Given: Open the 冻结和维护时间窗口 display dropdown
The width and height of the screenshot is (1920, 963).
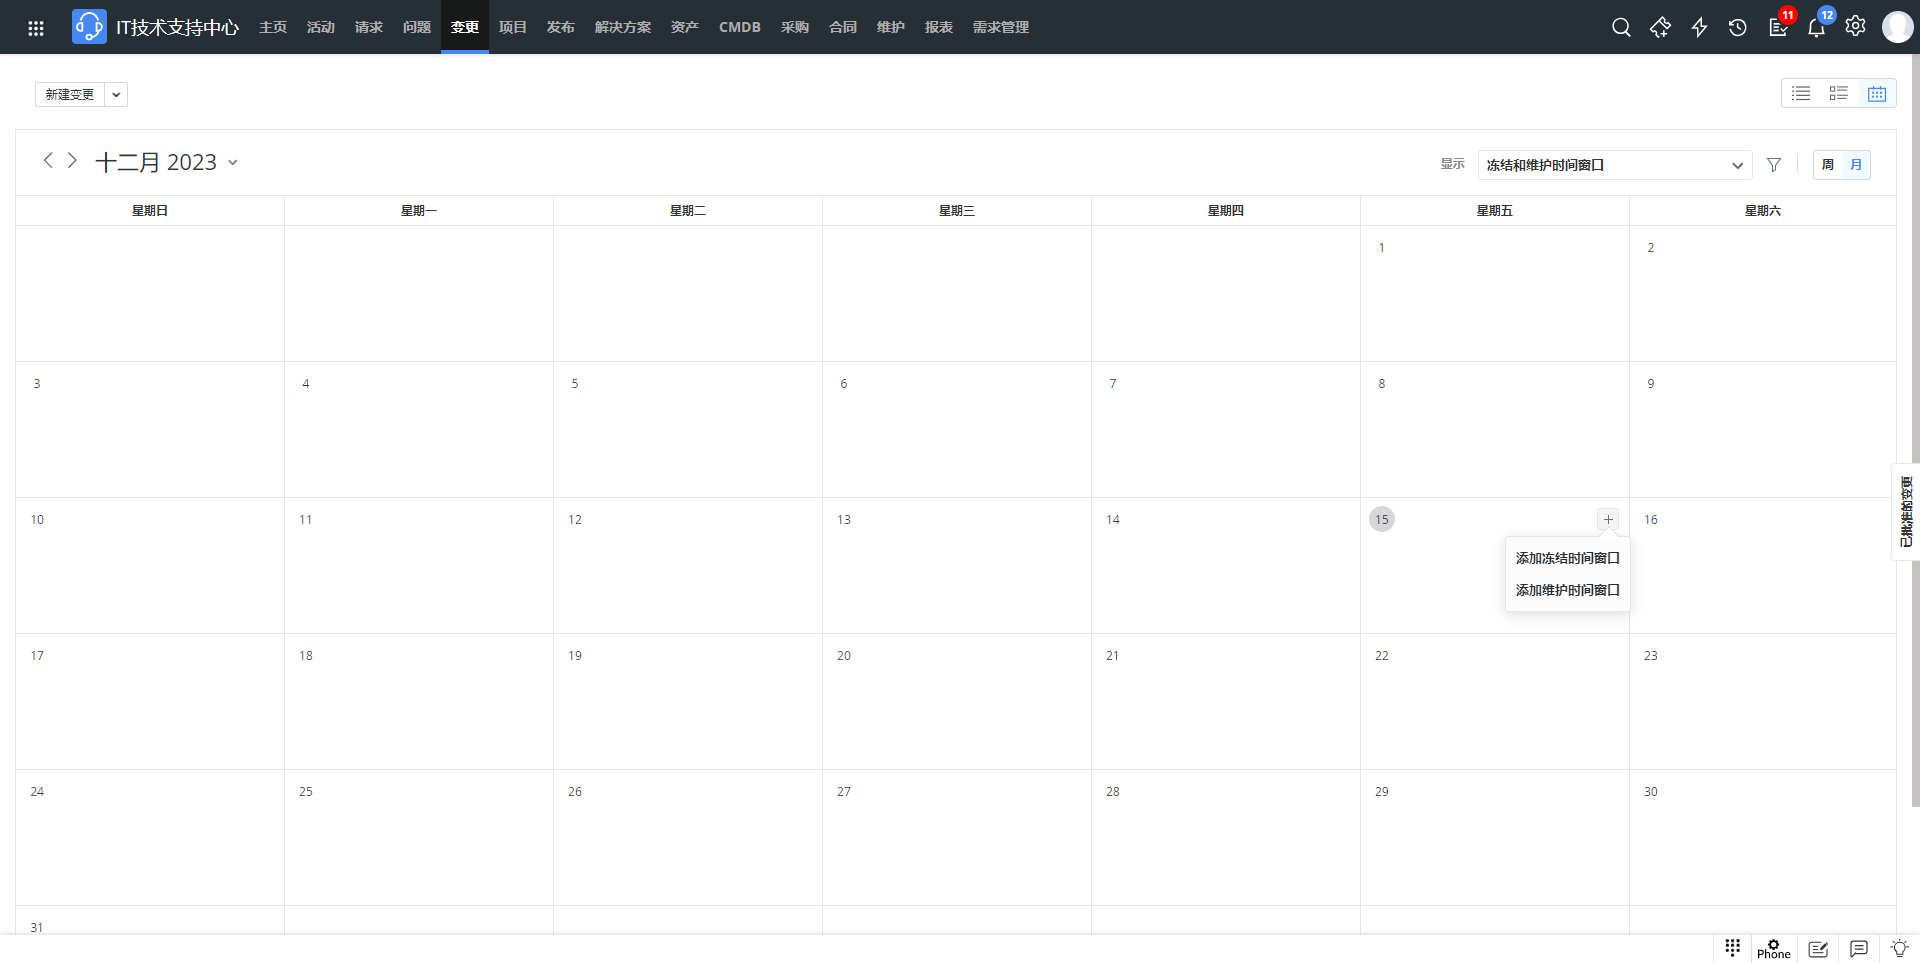Looking at the screenshot, I should [1614, 165].
